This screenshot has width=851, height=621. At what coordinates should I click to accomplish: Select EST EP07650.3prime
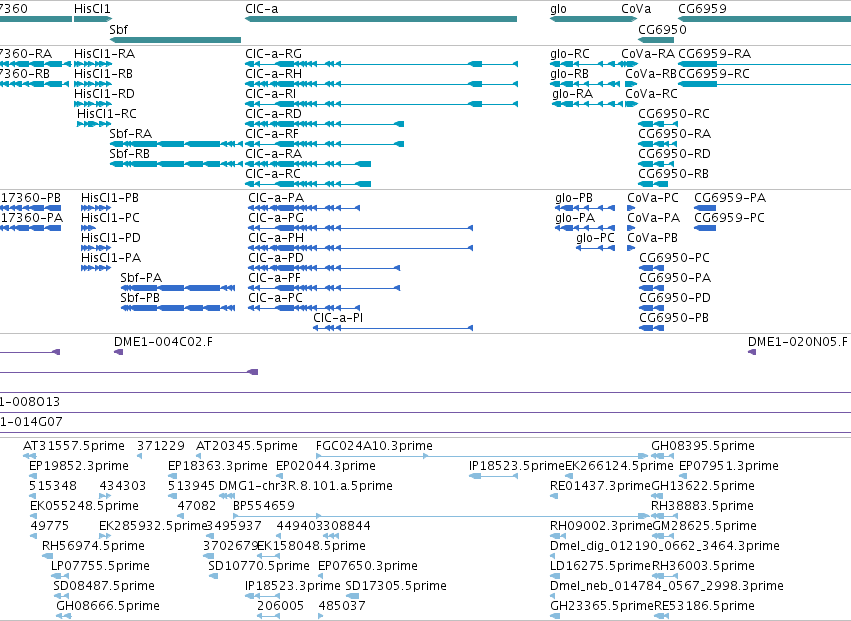(367, 566)
